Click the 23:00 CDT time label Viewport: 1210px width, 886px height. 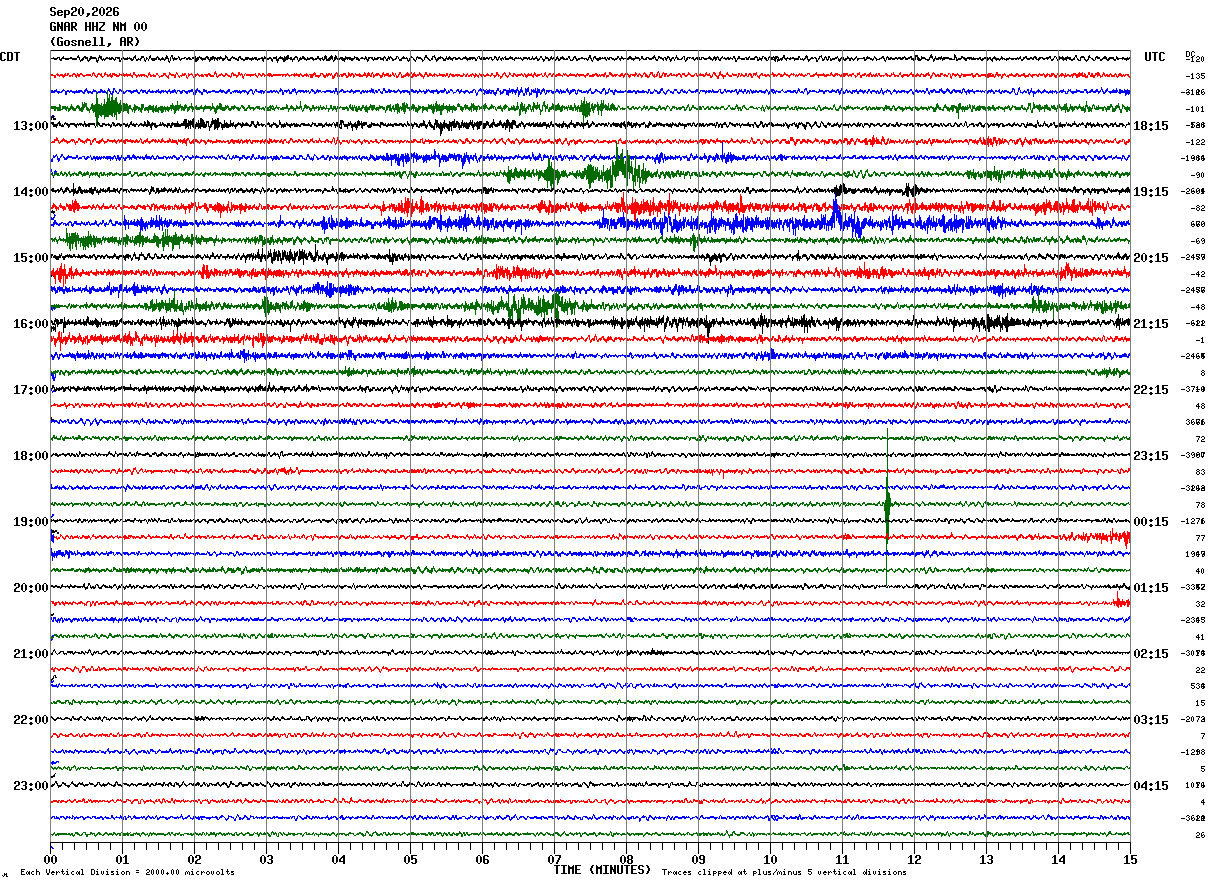coord(31,786)
